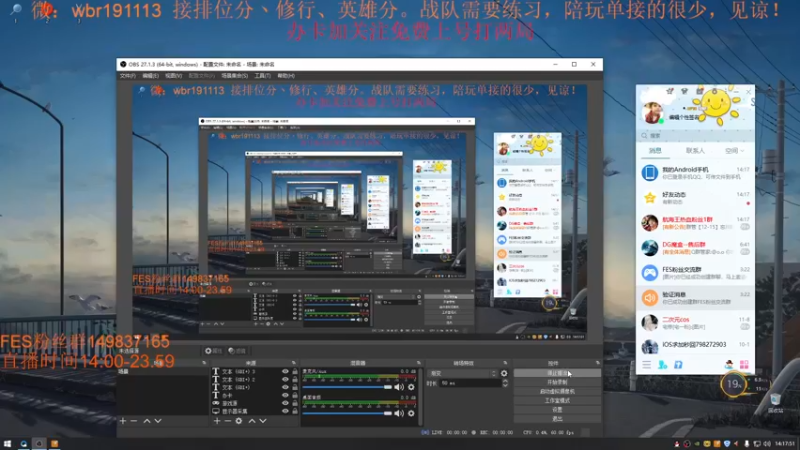Open settings gear for the second mixer track
The height and width of the screenshot is (450, 800).
(x=411, y=413)
